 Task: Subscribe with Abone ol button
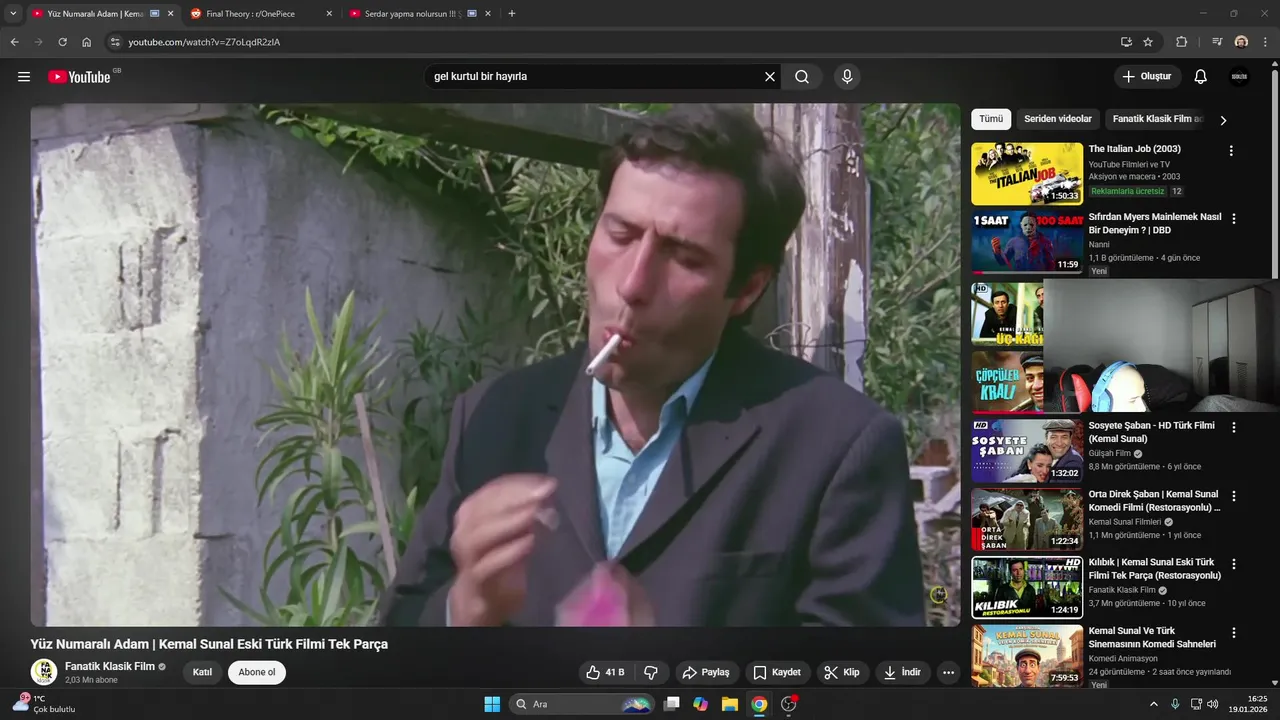point(257,672)
